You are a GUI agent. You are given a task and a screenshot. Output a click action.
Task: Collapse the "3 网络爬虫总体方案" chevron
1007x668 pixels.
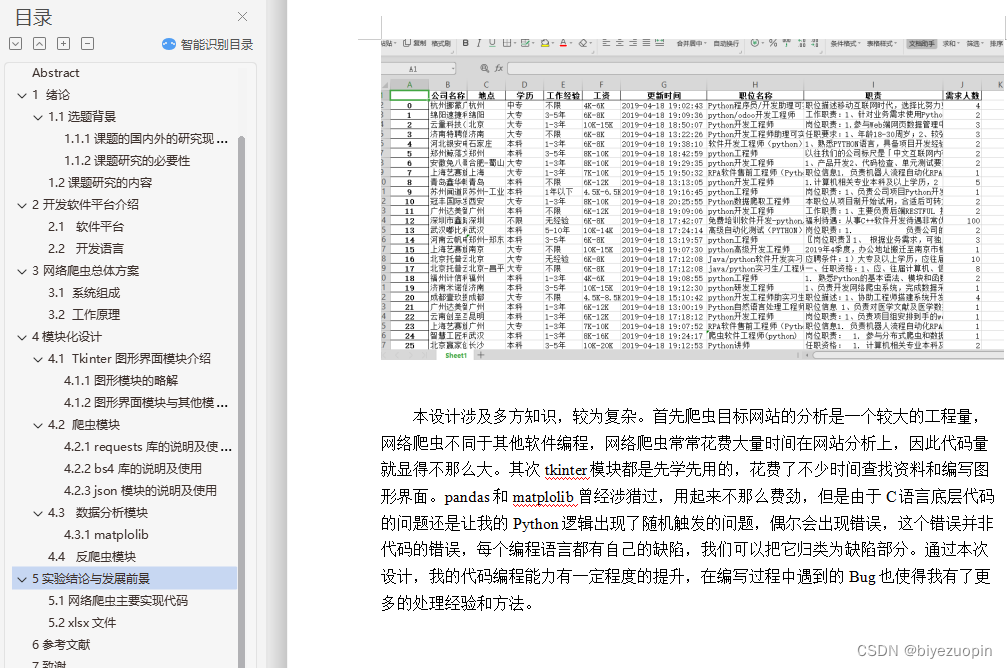(22, 271)
